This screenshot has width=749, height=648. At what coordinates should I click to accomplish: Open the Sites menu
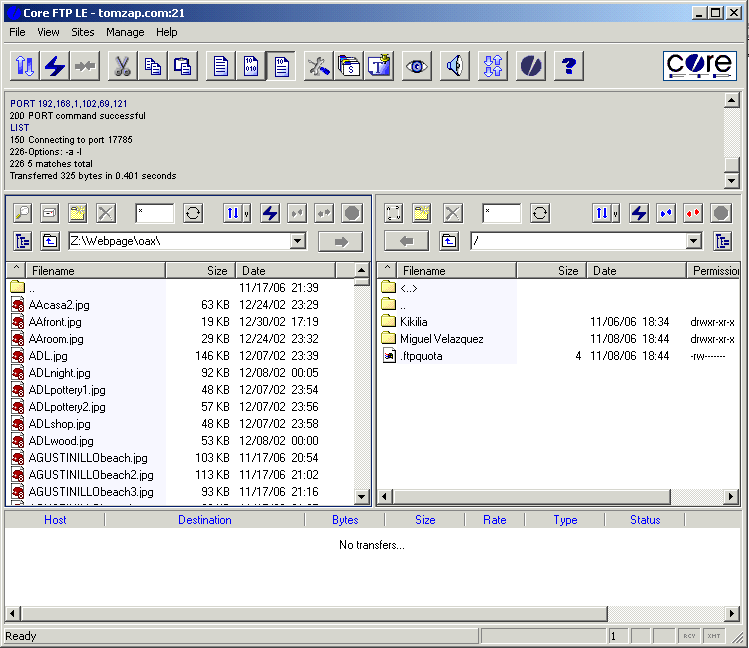pos(83,32)
